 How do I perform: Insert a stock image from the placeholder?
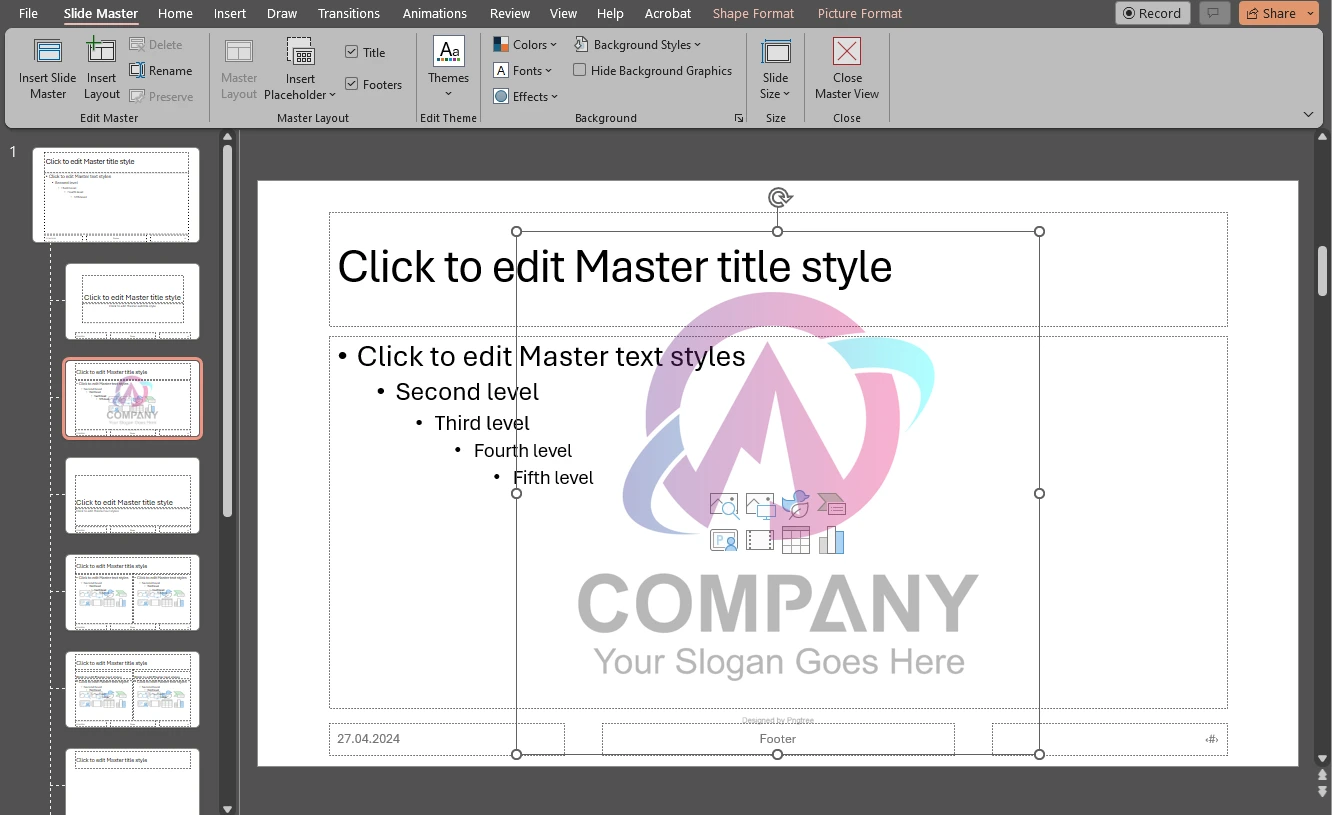coord(724,505)
